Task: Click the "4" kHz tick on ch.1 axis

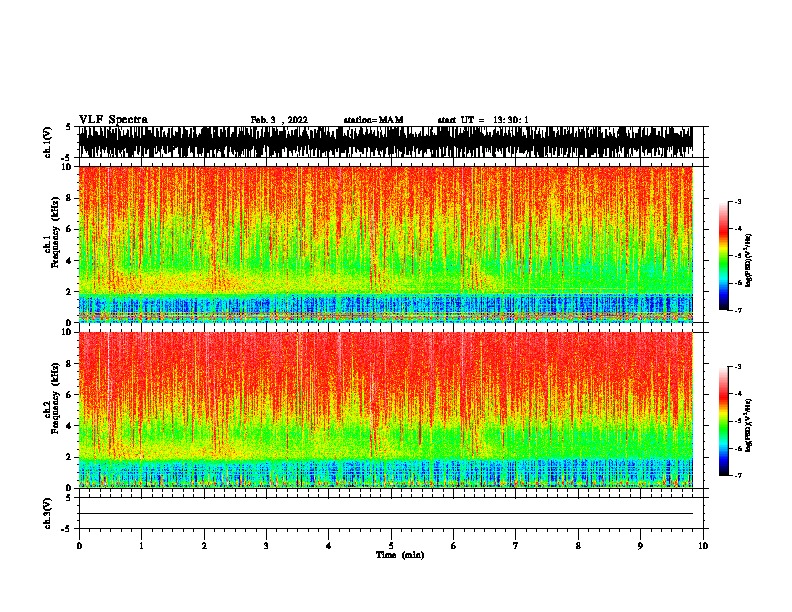Action: coord(69,261)
